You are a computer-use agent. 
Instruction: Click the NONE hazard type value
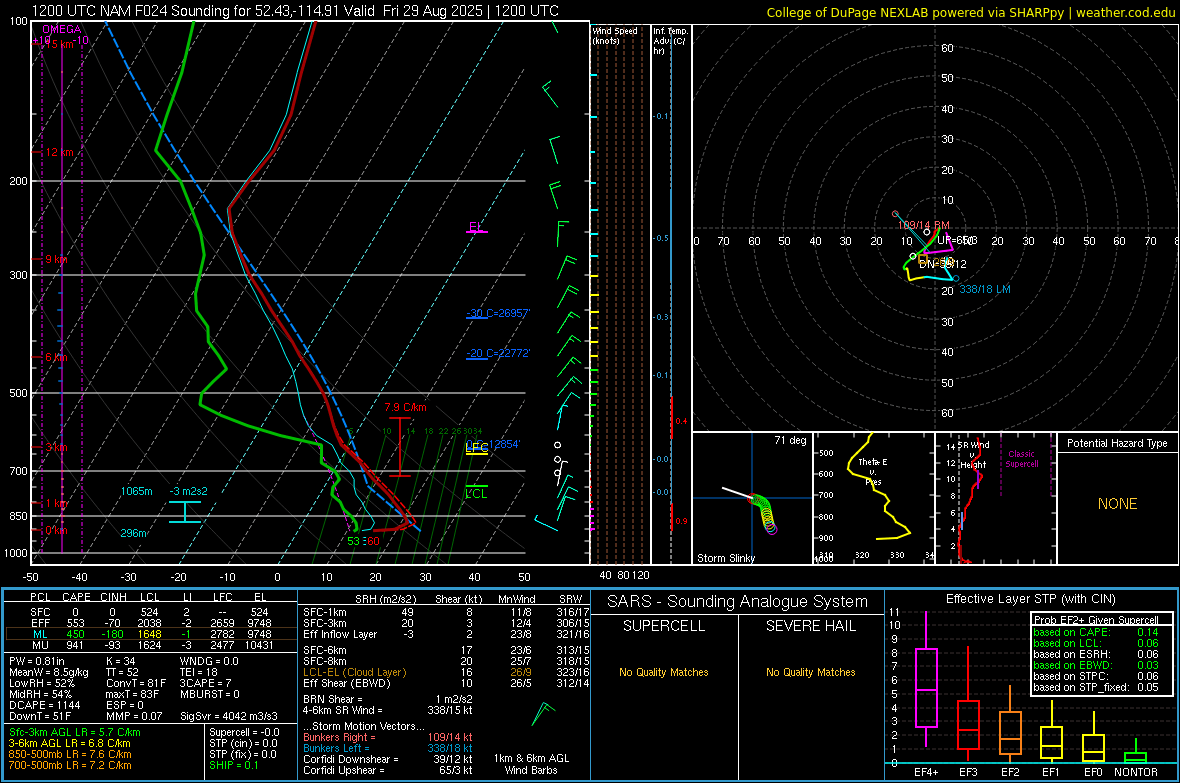pyautogui.click(x=1118, y=504)
